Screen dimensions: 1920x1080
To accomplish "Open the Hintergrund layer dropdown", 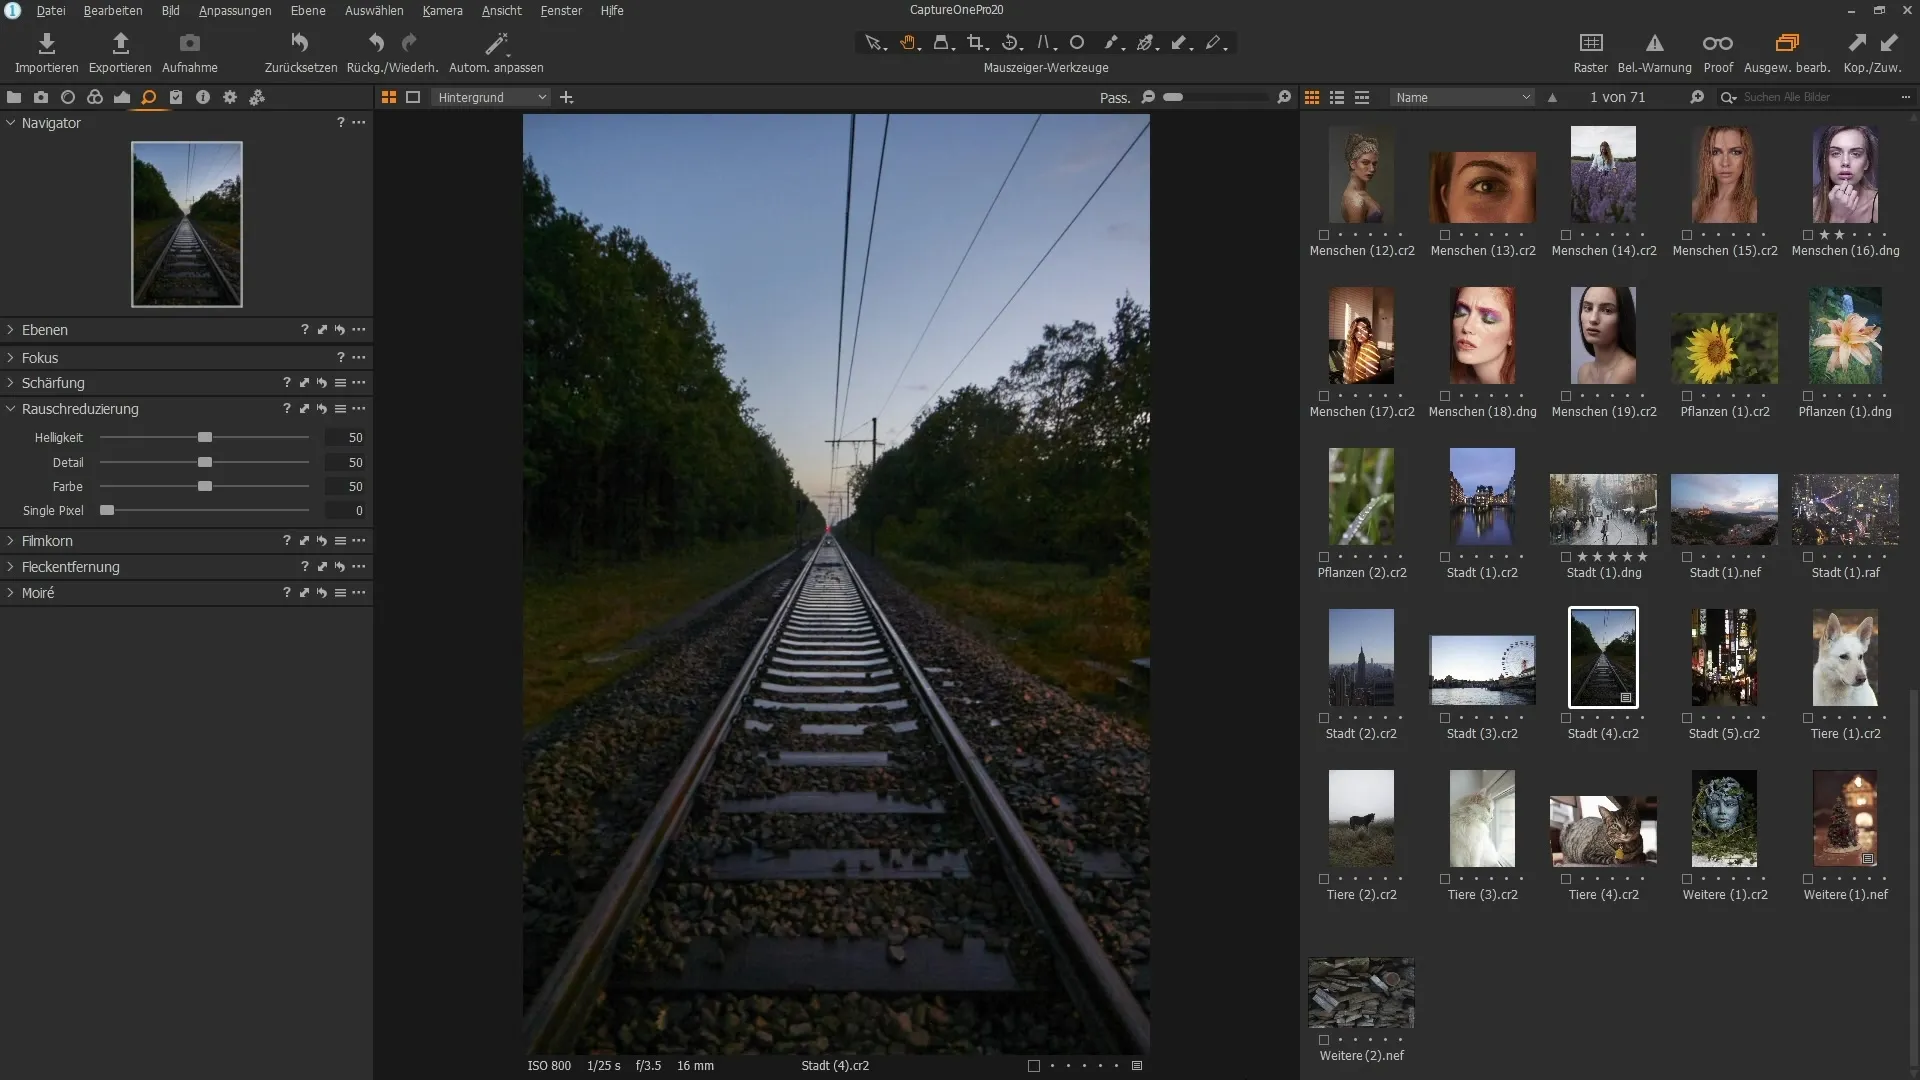I will [x=491, y=98].
